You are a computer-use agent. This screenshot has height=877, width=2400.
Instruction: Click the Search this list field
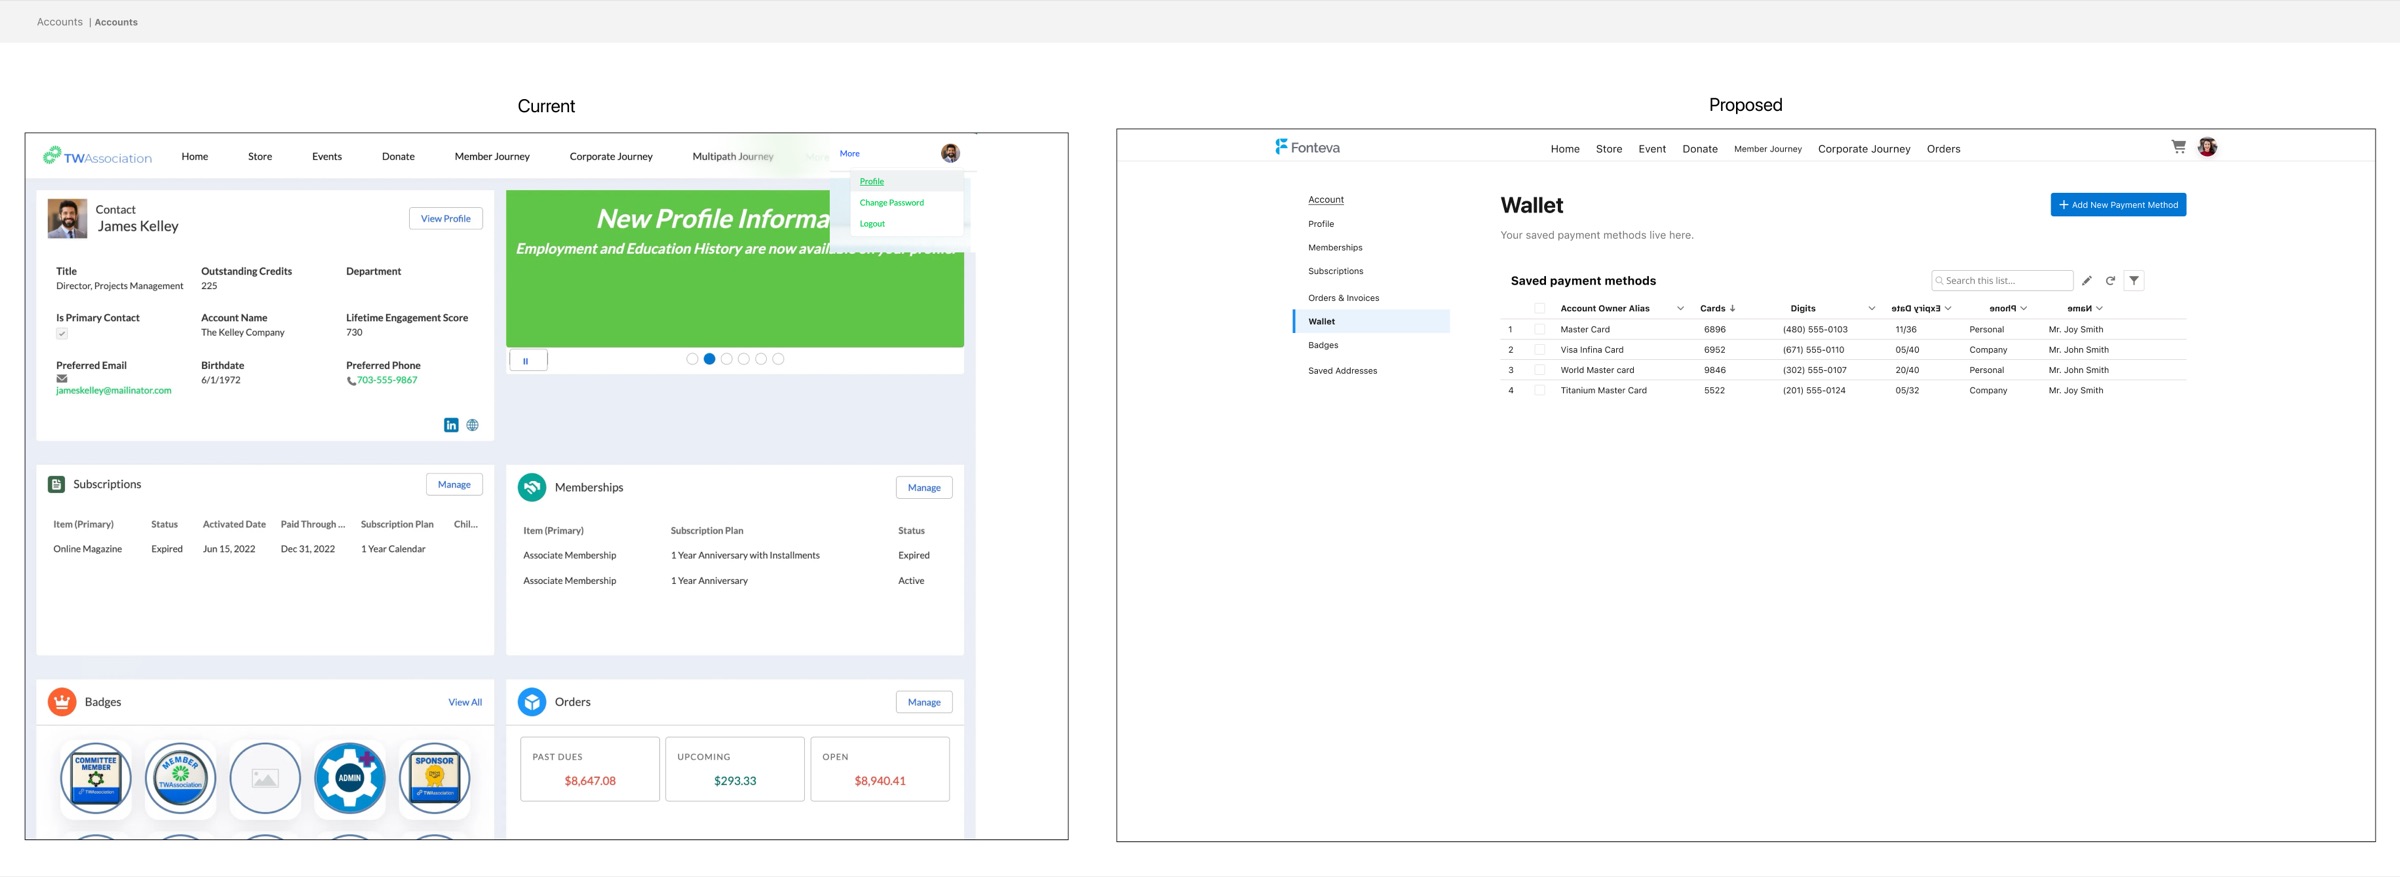tap(2002, 281)
